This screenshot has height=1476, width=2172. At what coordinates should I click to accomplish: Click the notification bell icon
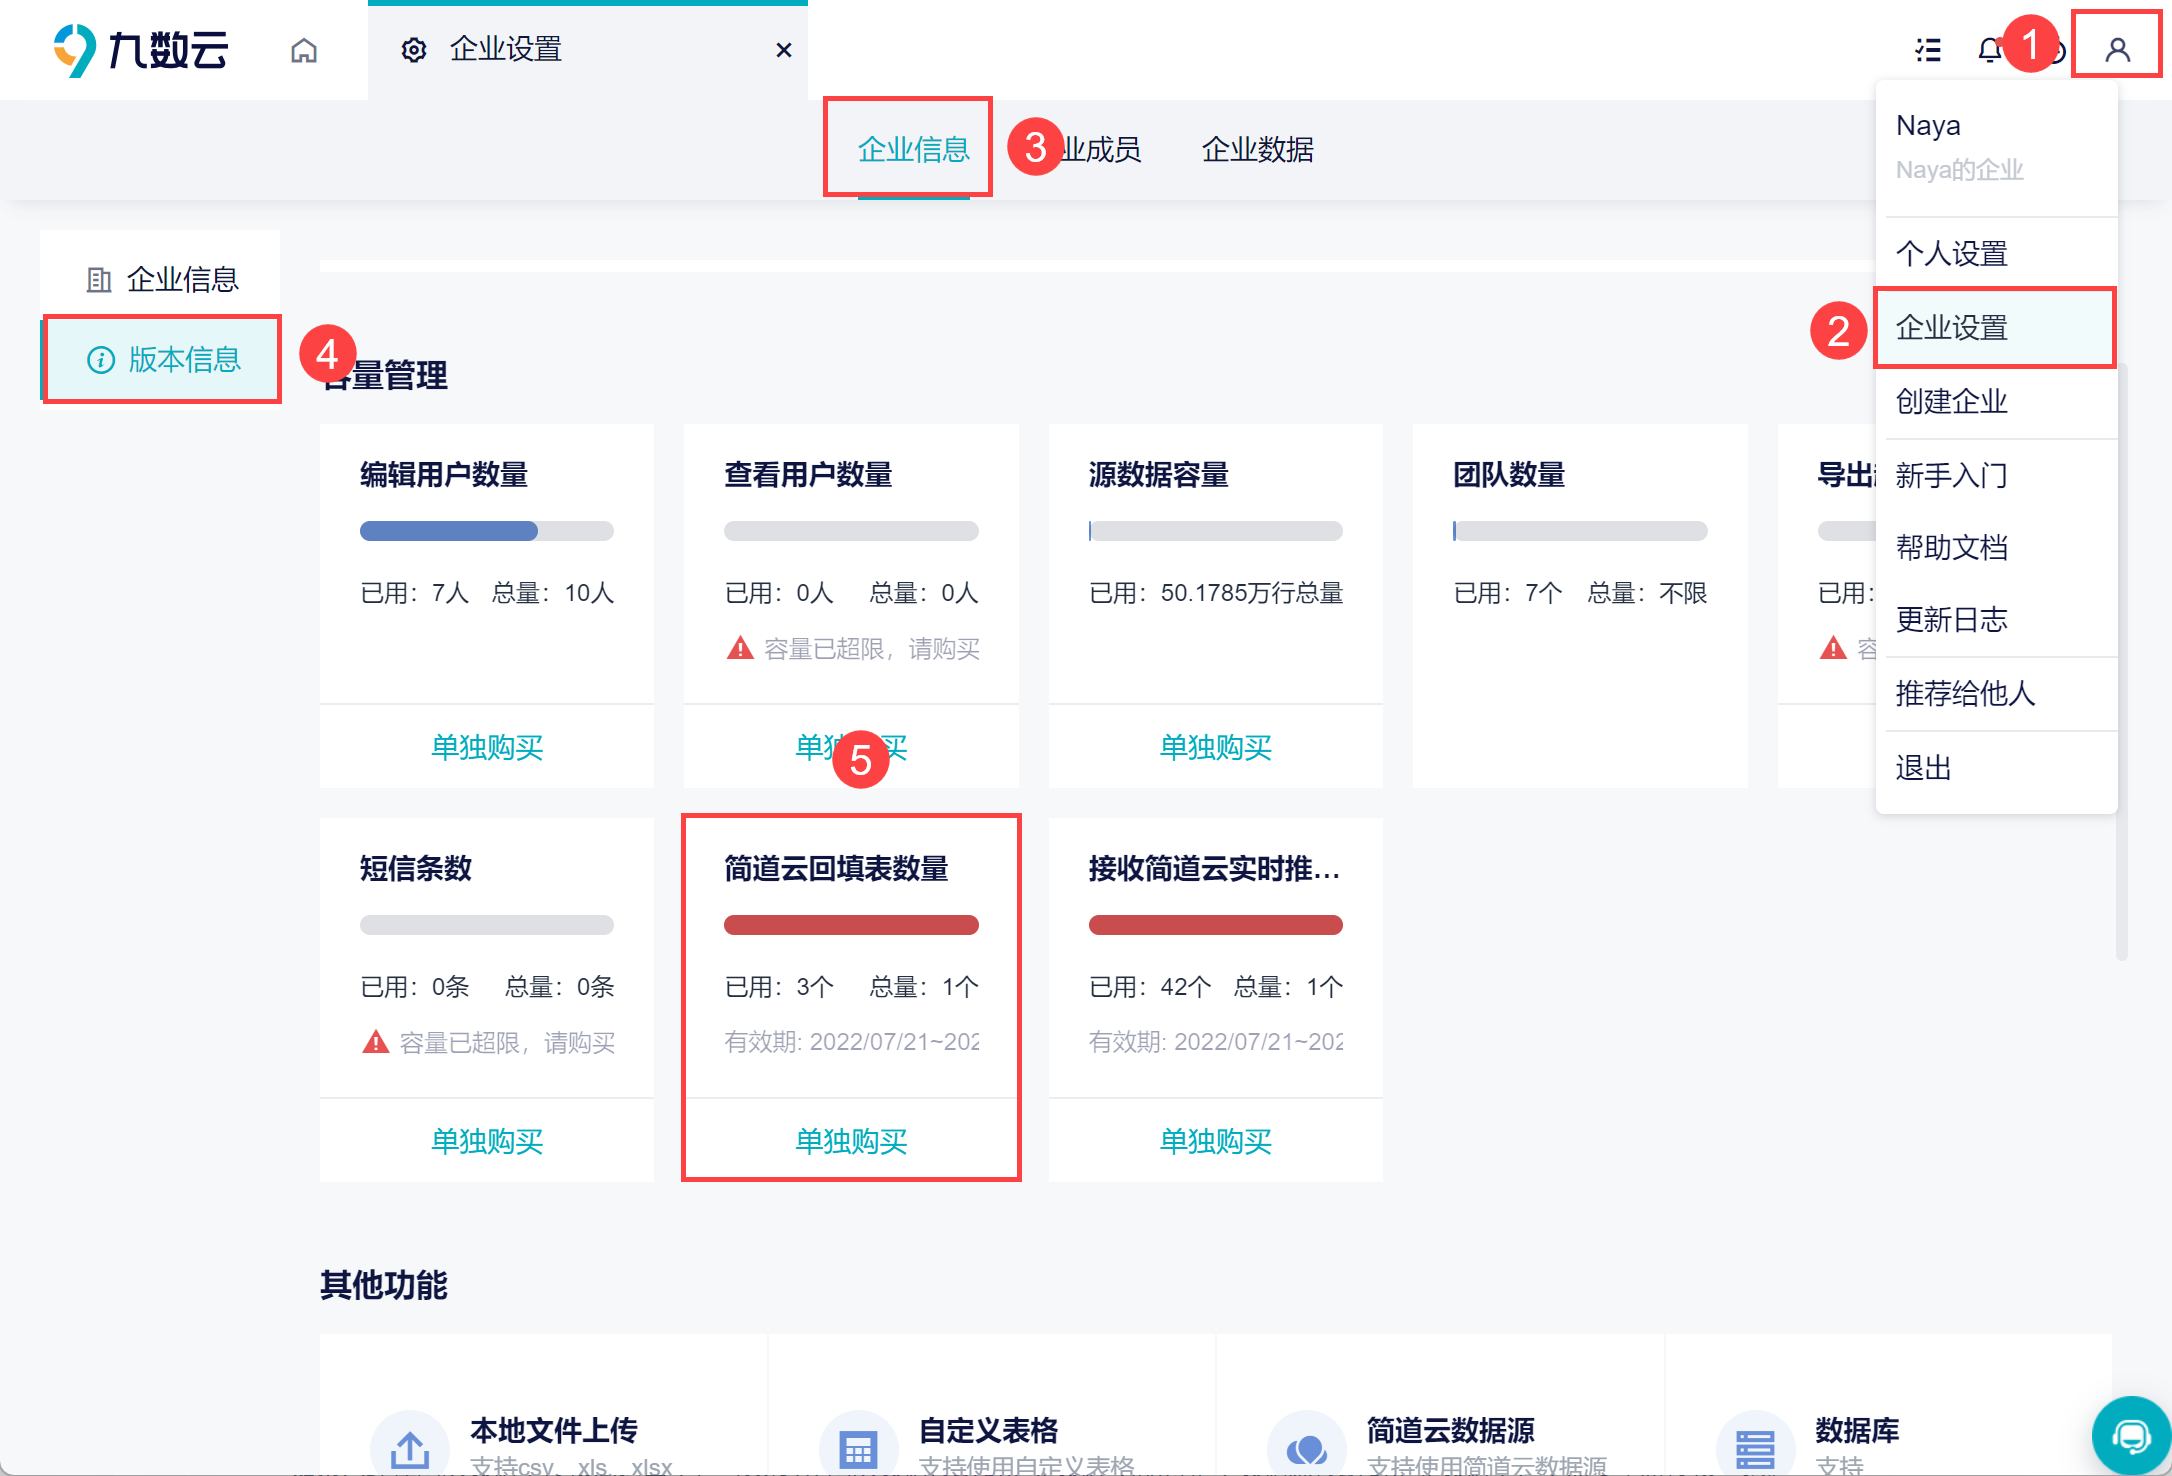(x=1989, y=49)
